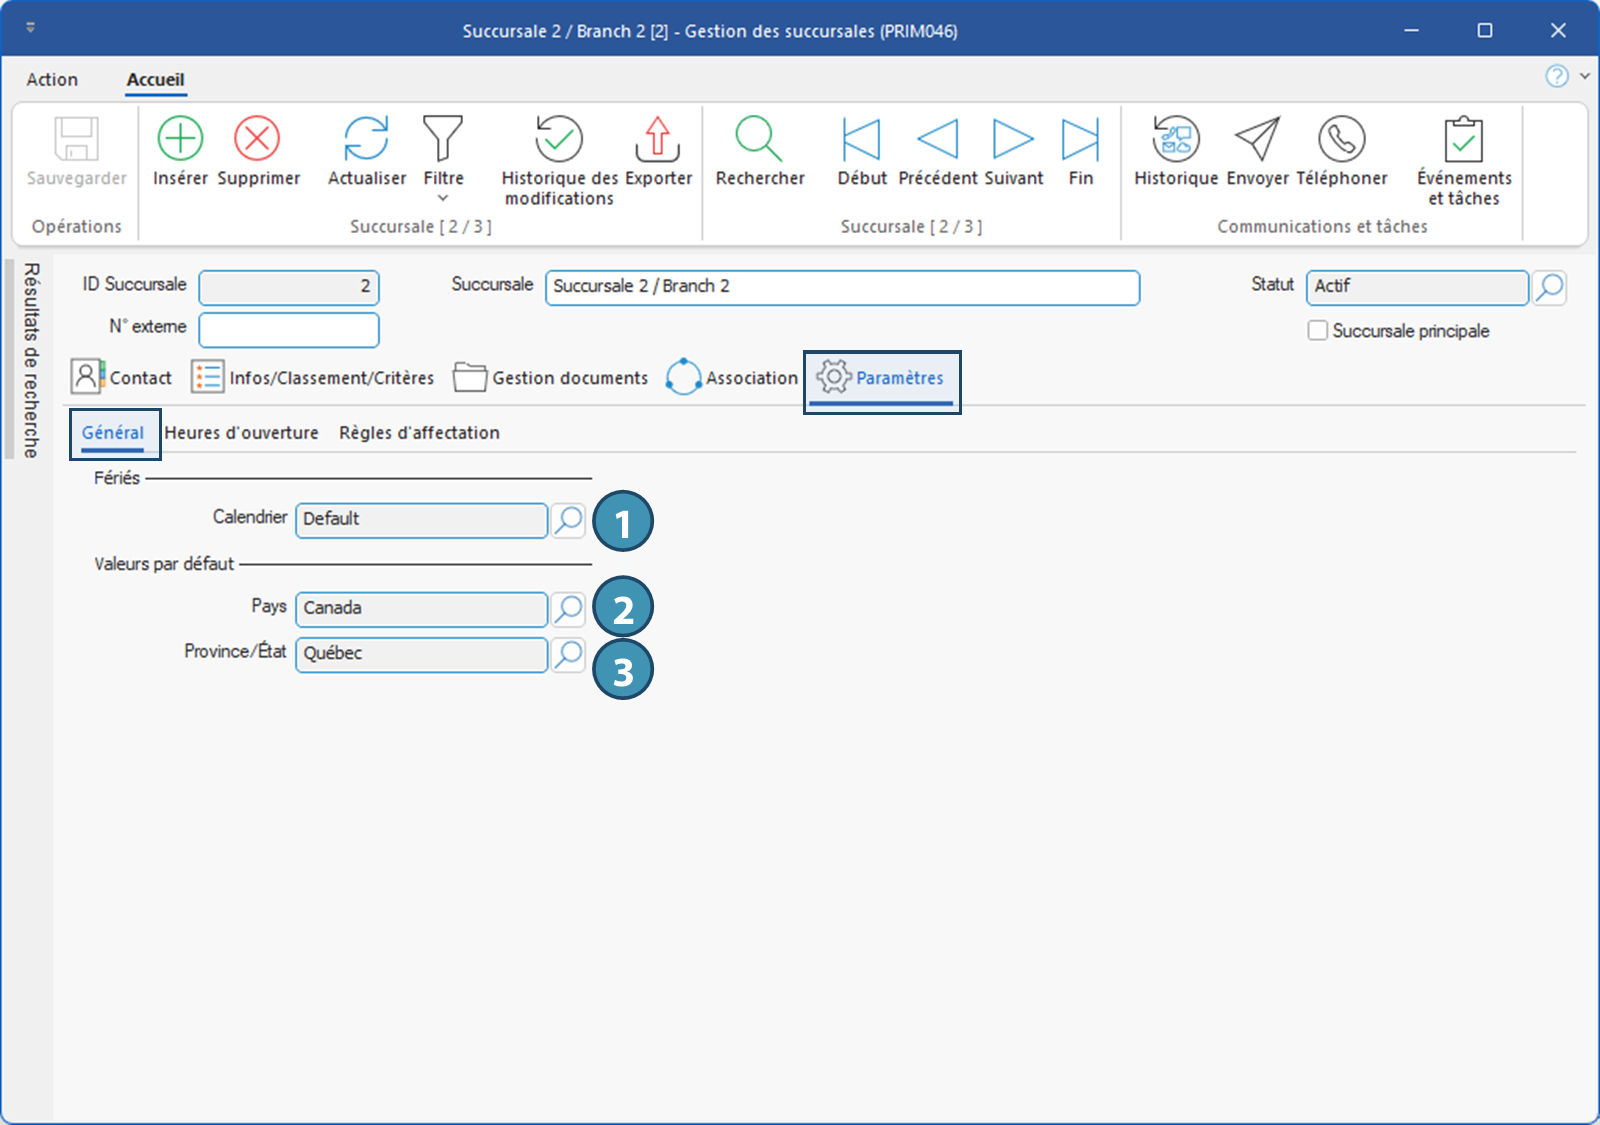
Task: Open the Rechercher search tool
Action: coord(759,139)
